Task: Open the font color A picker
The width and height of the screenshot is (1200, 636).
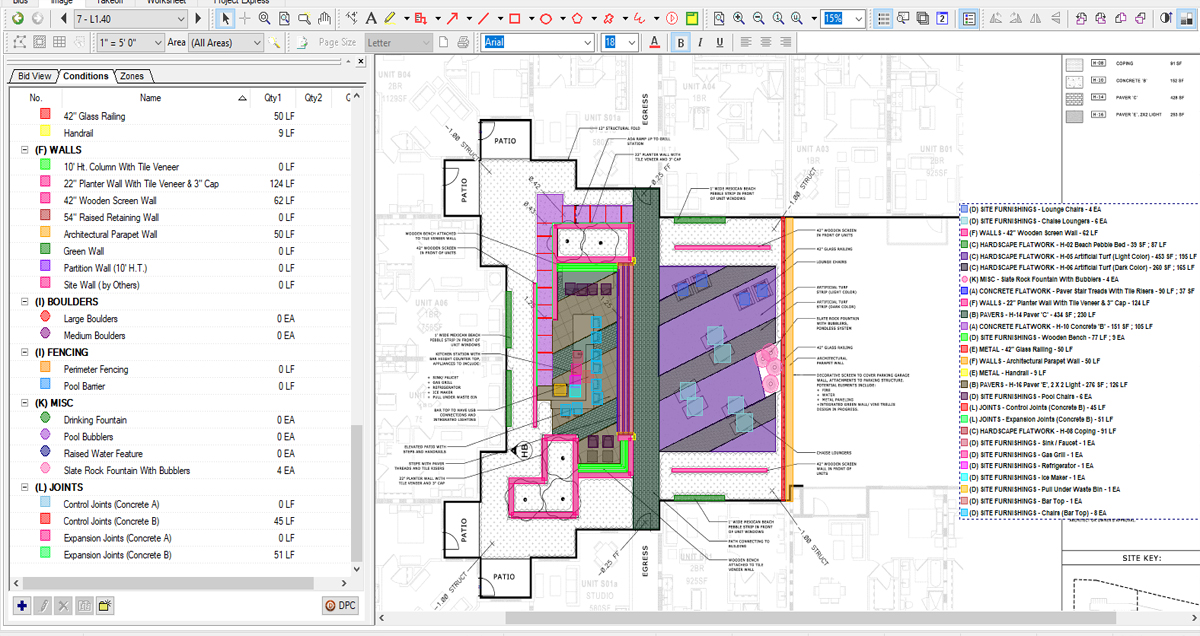Action: [x=655, y=42]
